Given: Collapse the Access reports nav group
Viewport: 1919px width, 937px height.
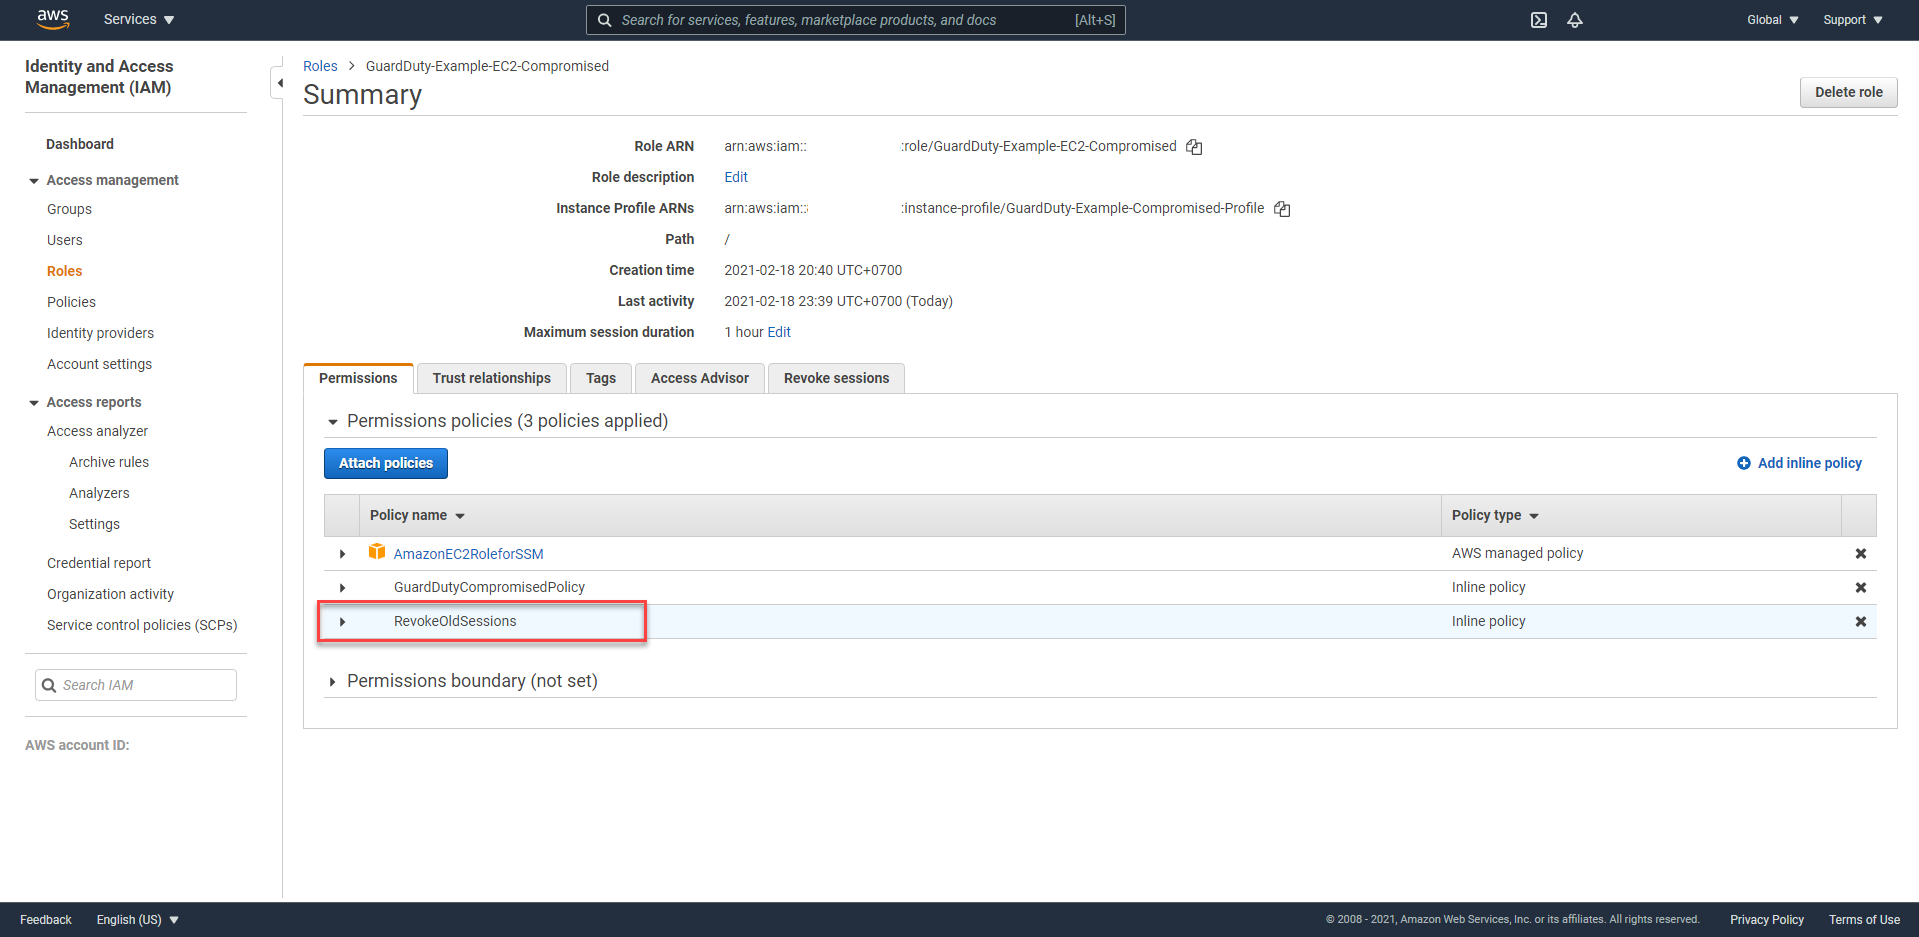Looking at the screenshot, I should tap(34, 403).
